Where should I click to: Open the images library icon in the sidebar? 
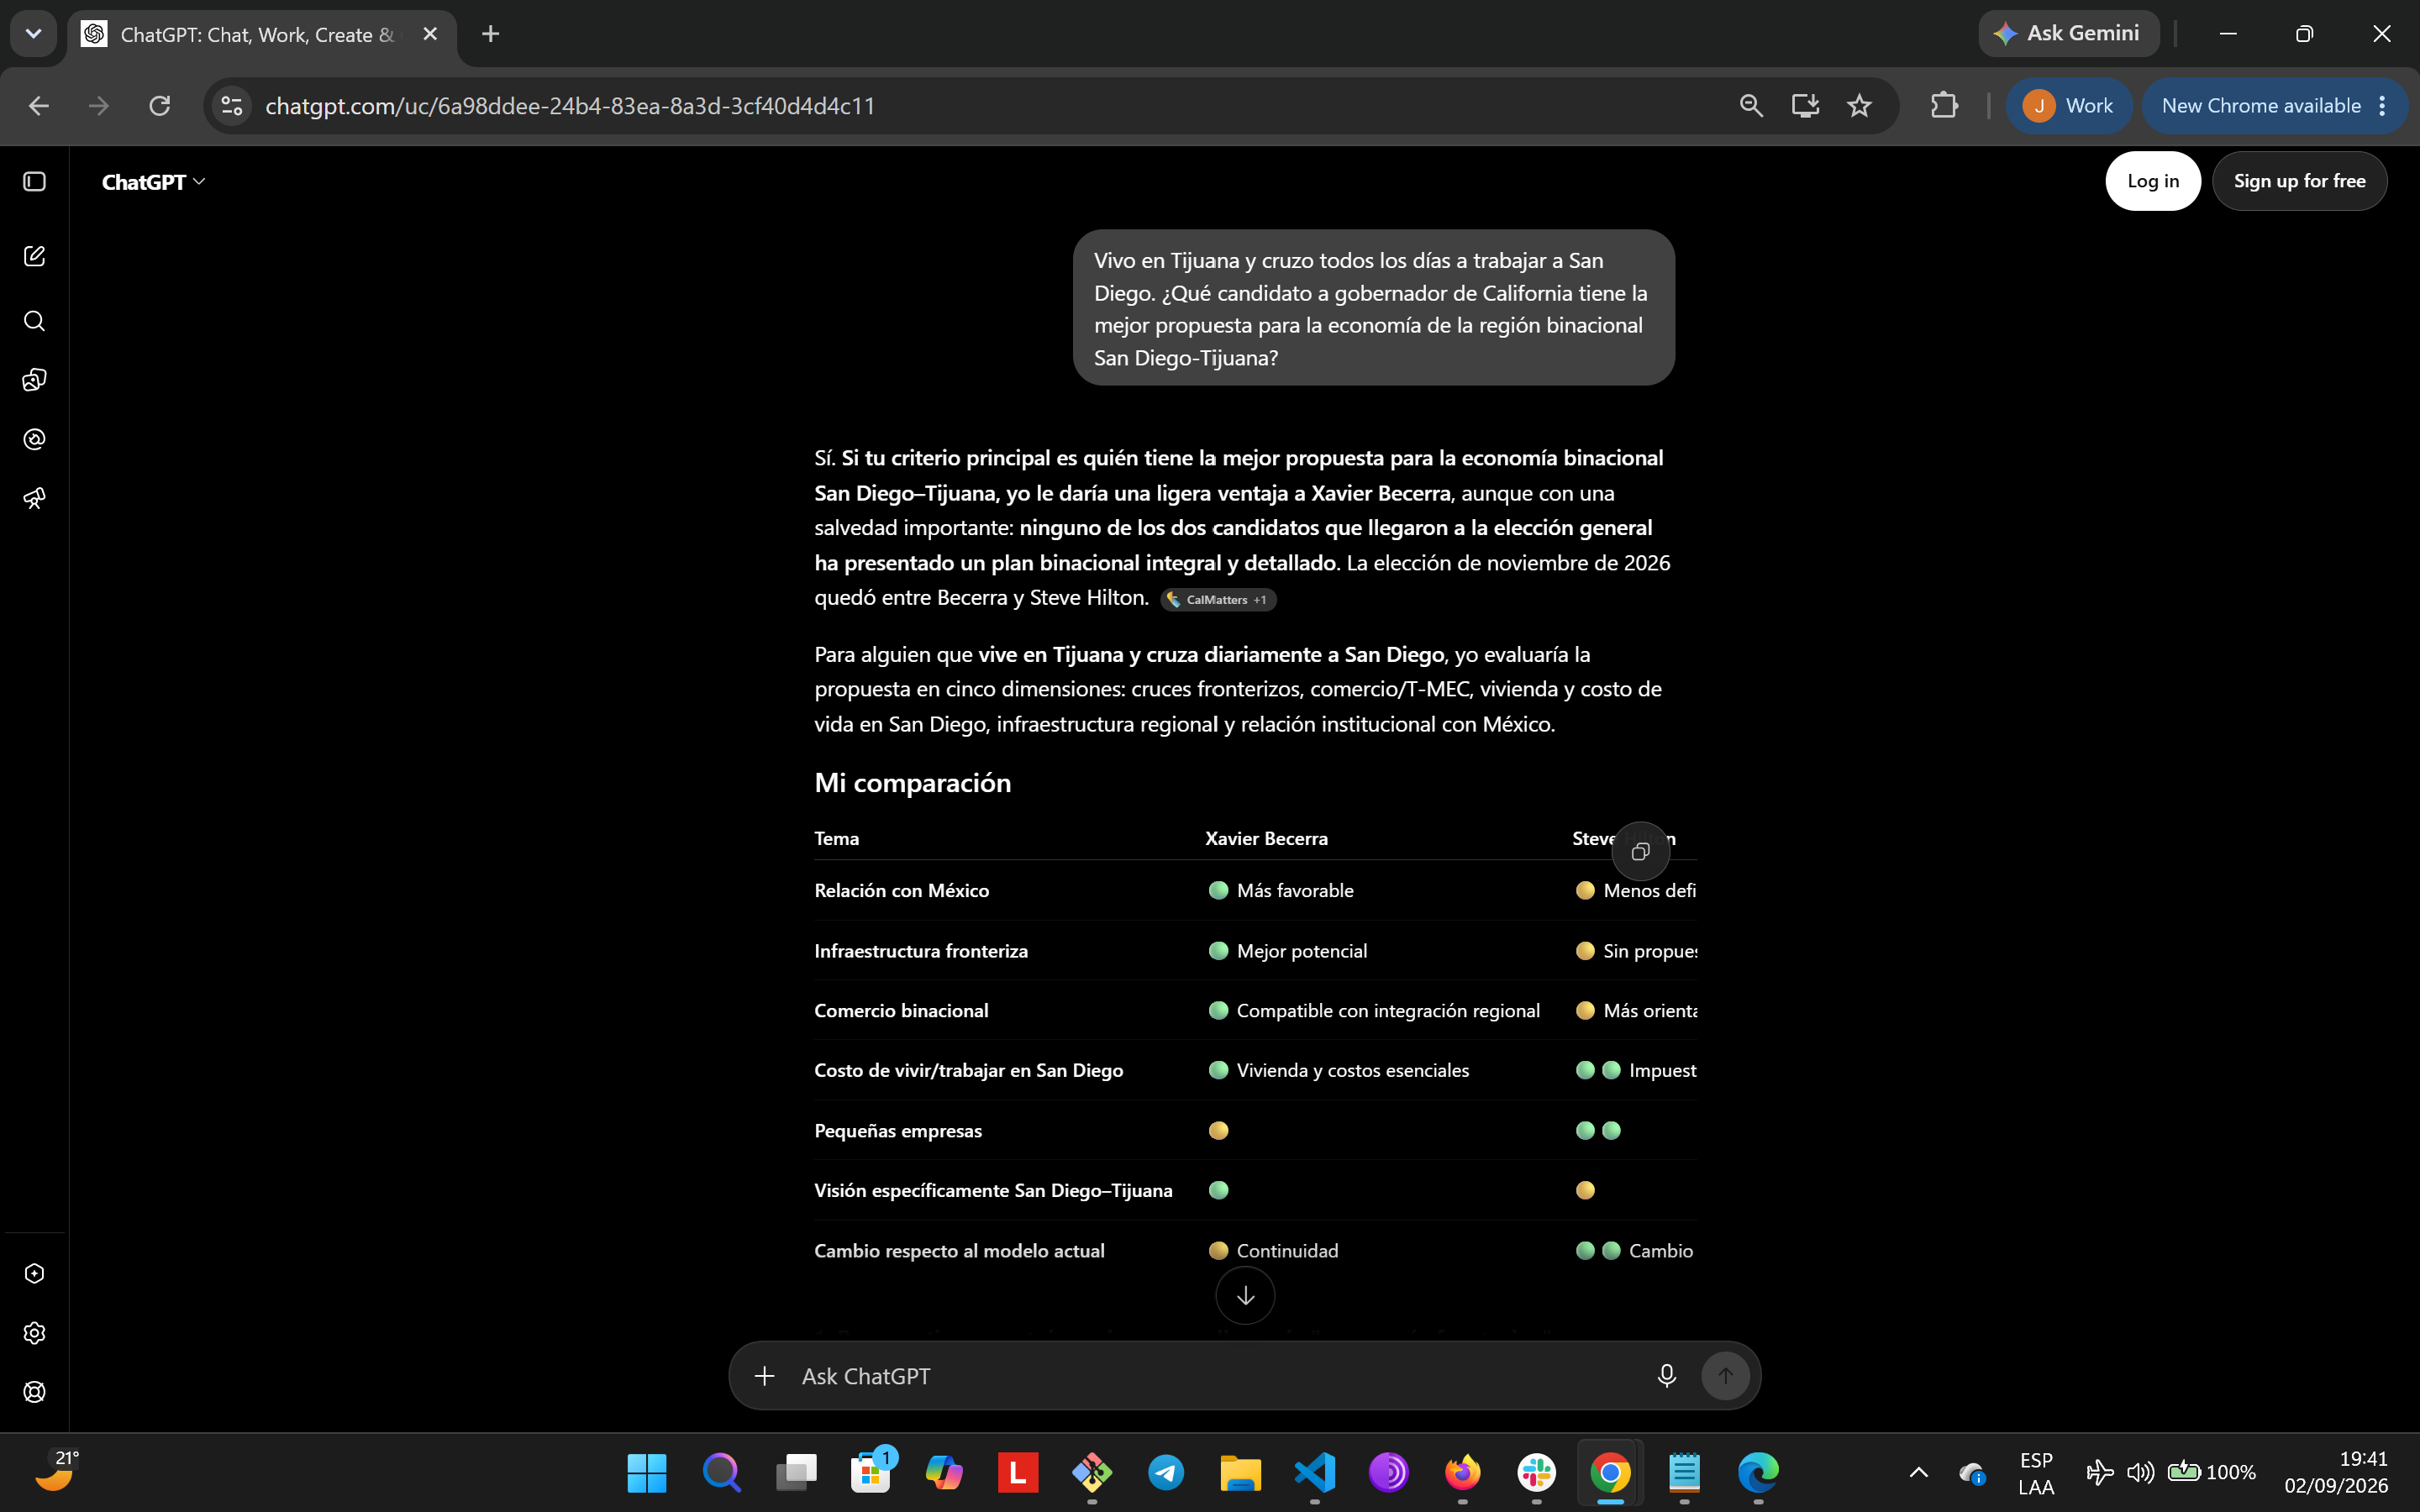[x=35, y=380]
